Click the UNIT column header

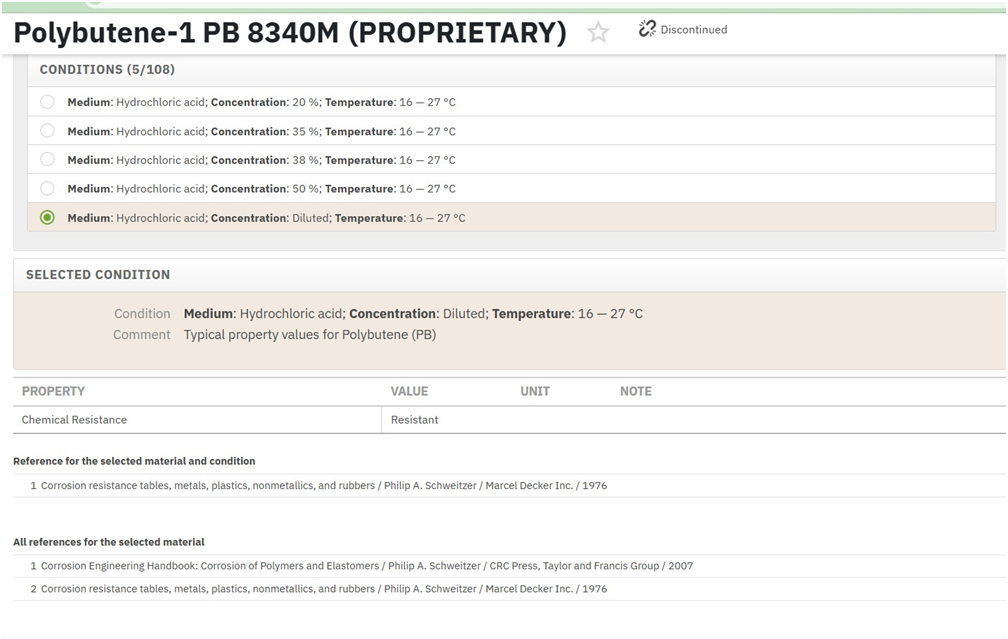click(x=535, y=392)
